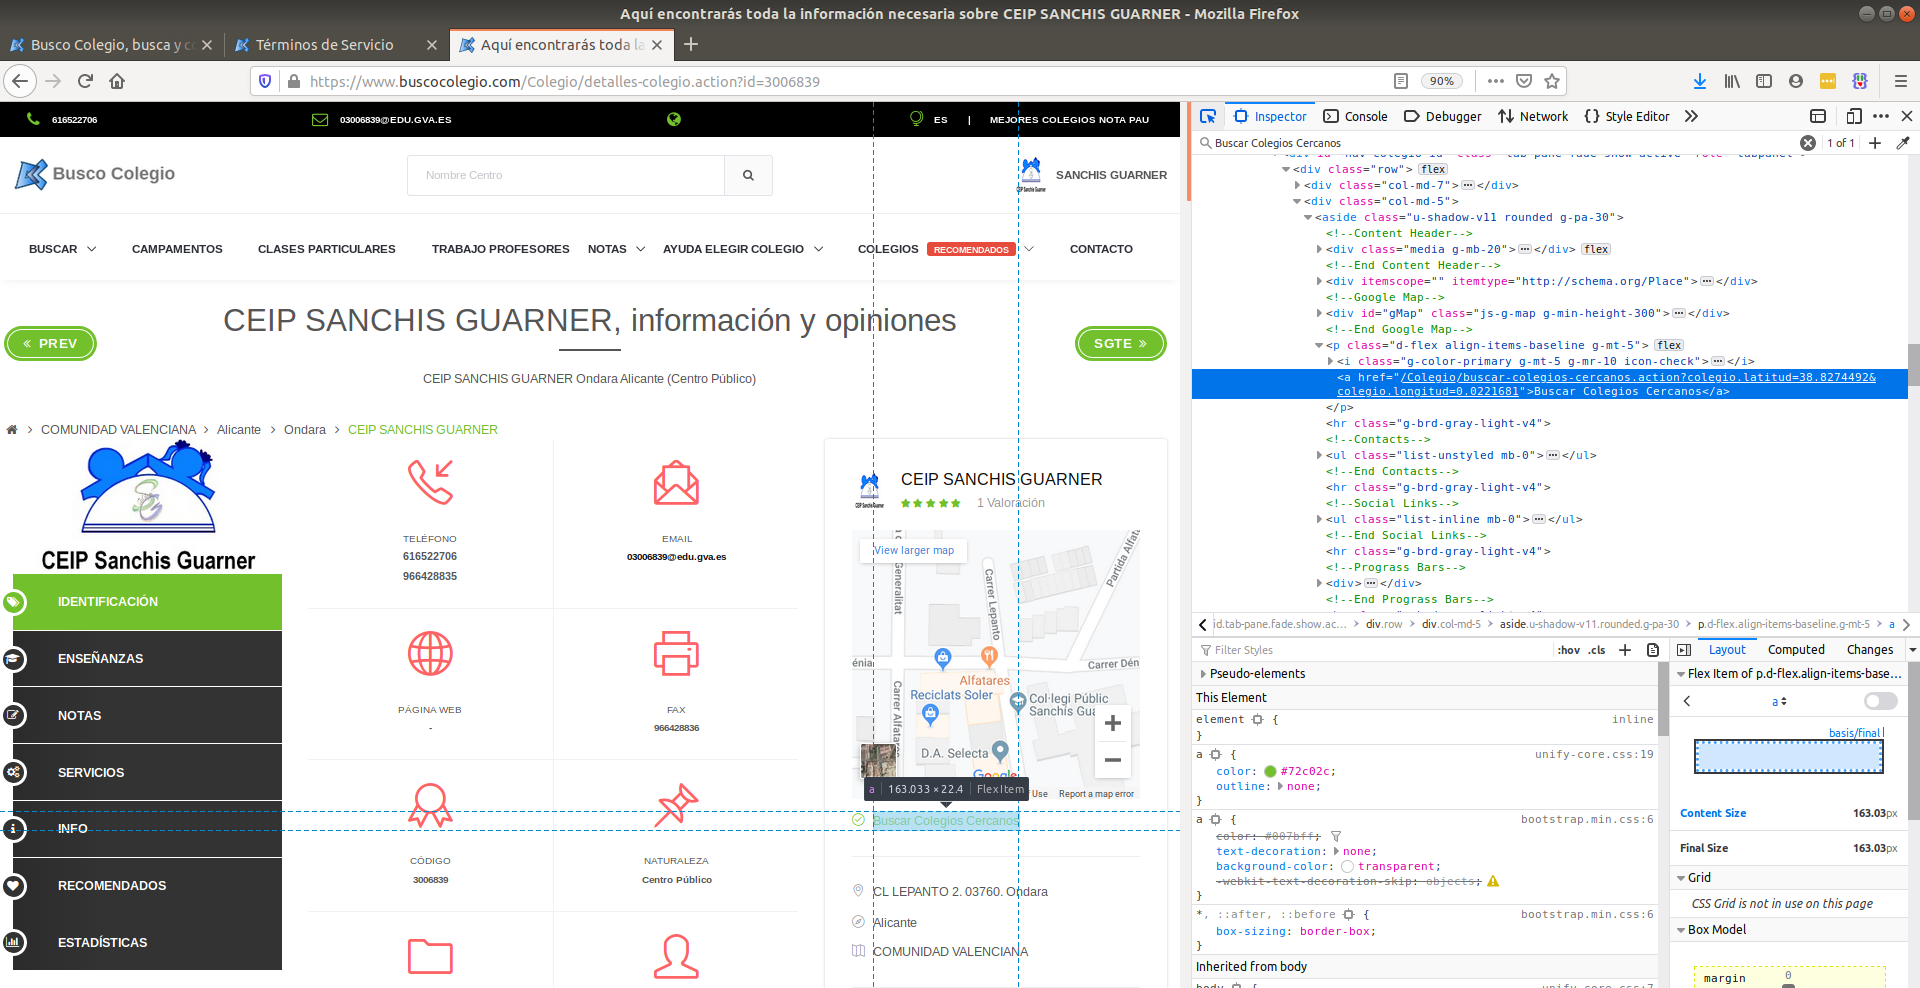1920x988 pixels.
Task: Toggle .cls classes panel
Action: pyautogui.click(x=1597, y=650)
